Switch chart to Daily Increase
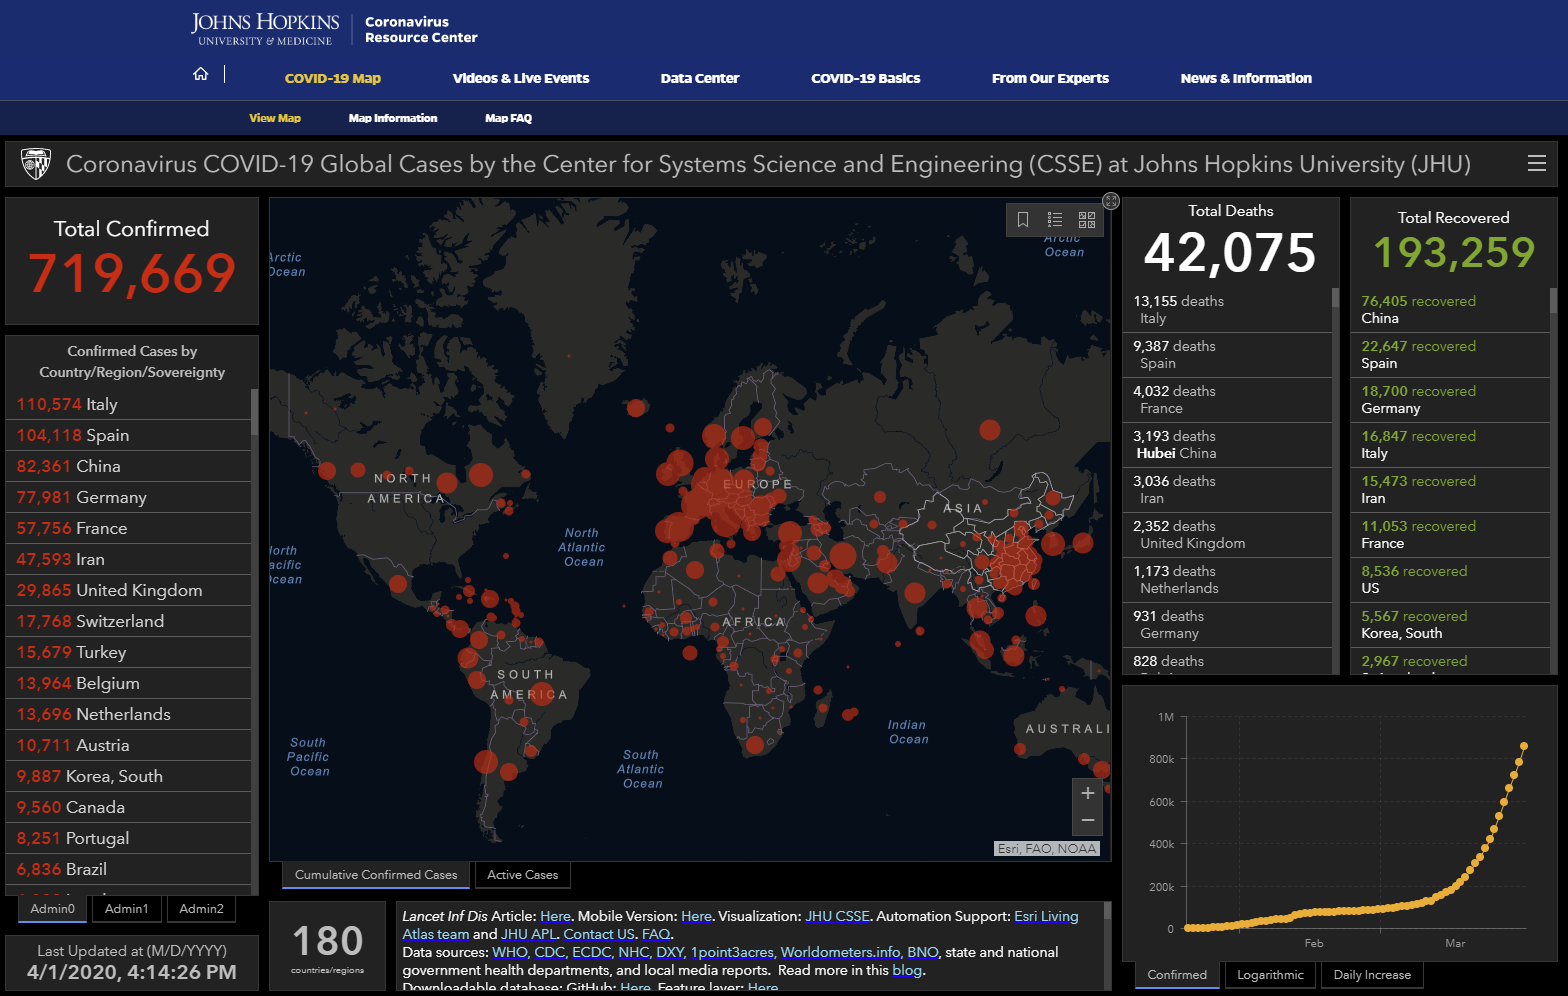Viewport: 1568px width, 996px height. pos(1372,975)
